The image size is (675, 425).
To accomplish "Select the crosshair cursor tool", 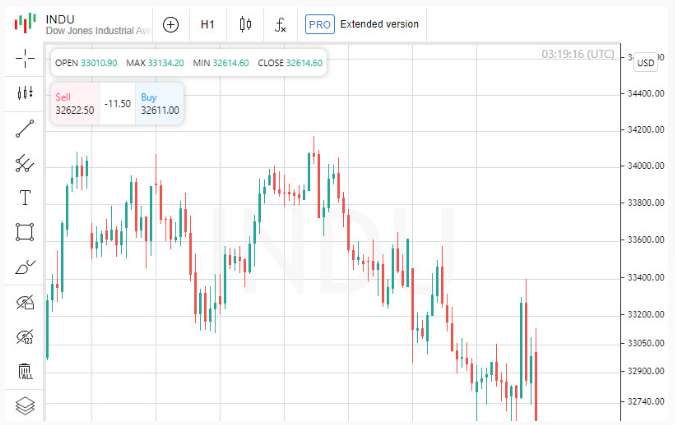I will pos(25,58).
